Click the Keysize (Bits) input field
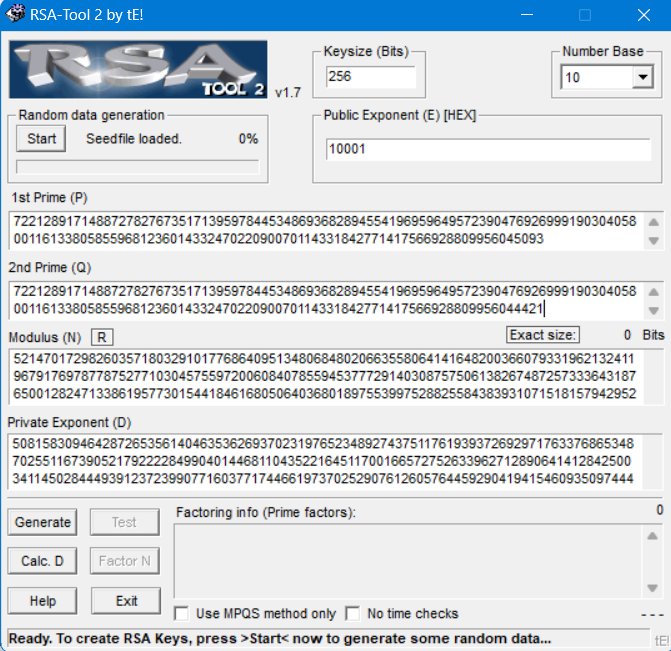Image resolution: width=671 pixels, height=651 pixels. point(369,77)
